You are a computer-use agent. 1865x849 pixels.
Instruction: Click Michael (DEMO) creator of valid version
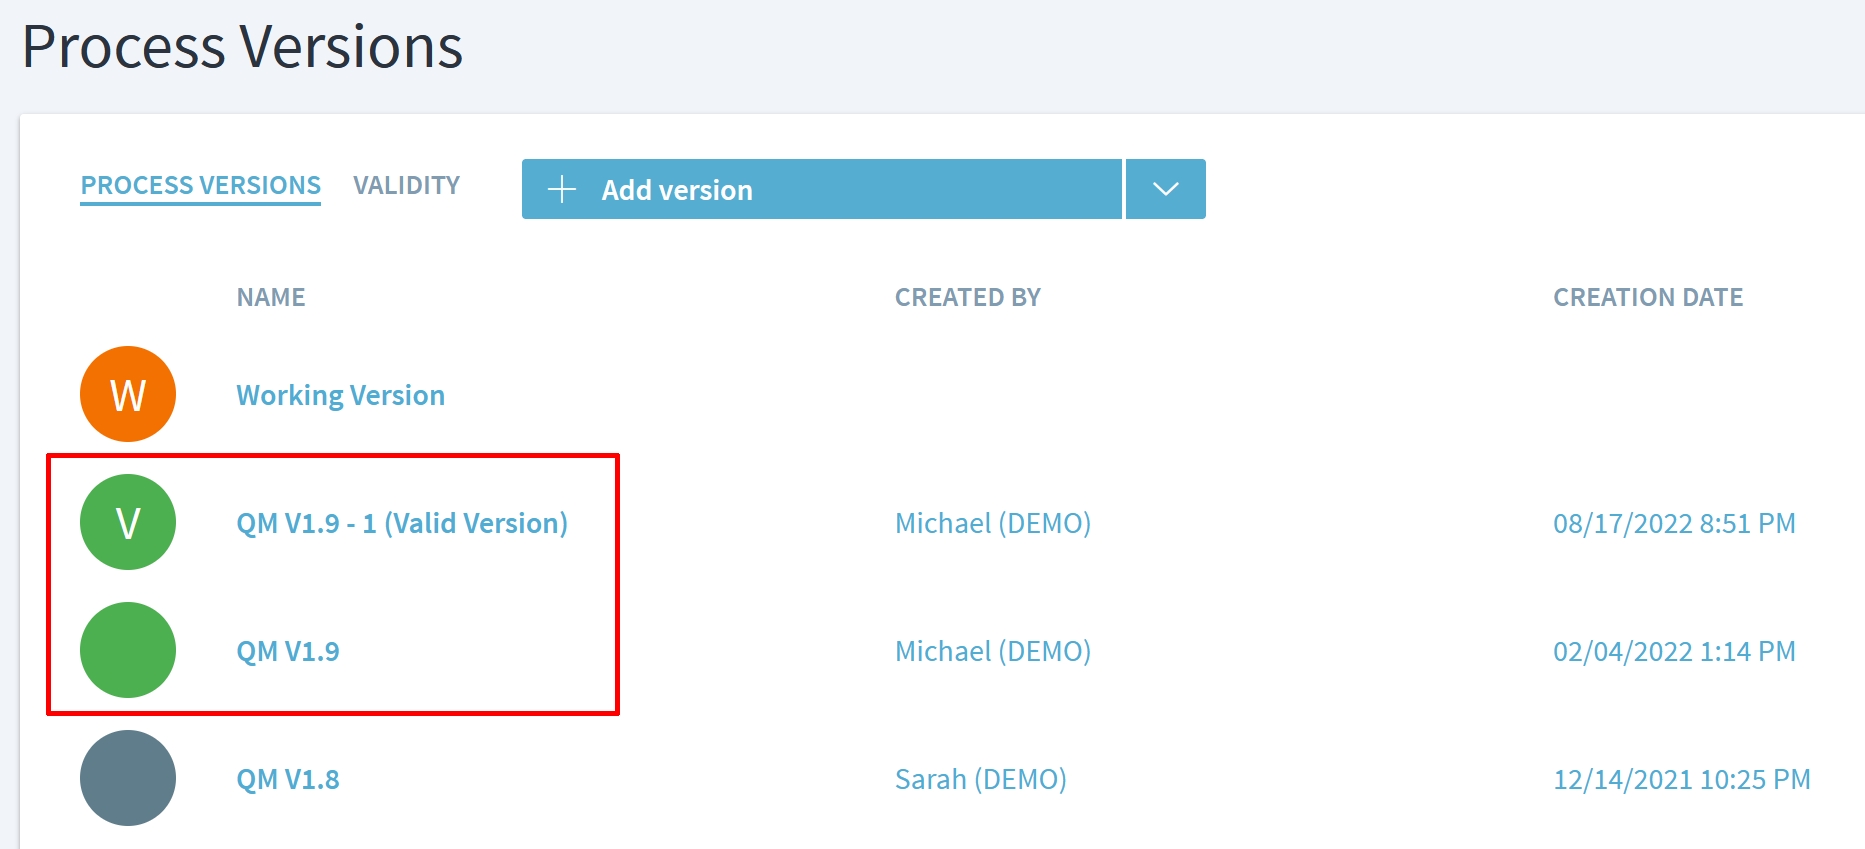click(992, 523)
